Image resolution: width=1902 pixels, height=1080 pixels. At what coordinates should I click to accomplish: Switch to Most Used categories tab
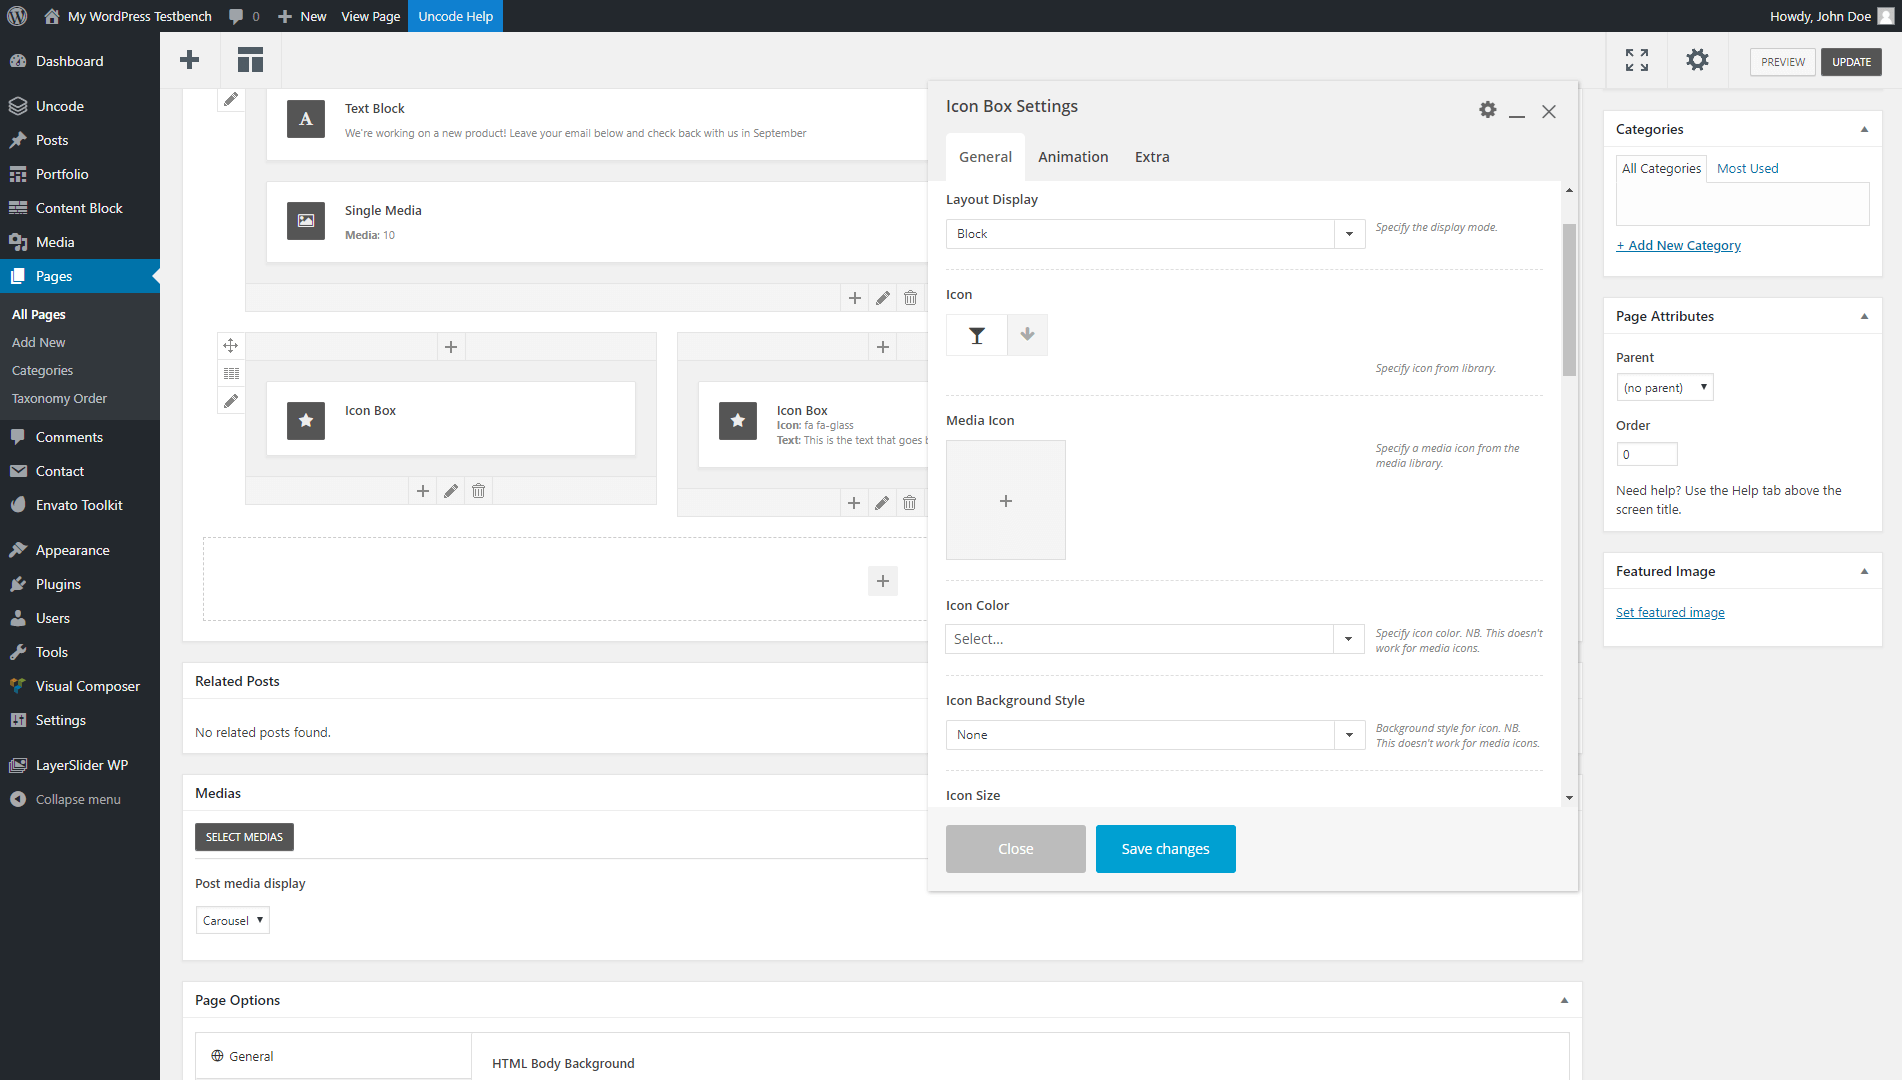1747,168
